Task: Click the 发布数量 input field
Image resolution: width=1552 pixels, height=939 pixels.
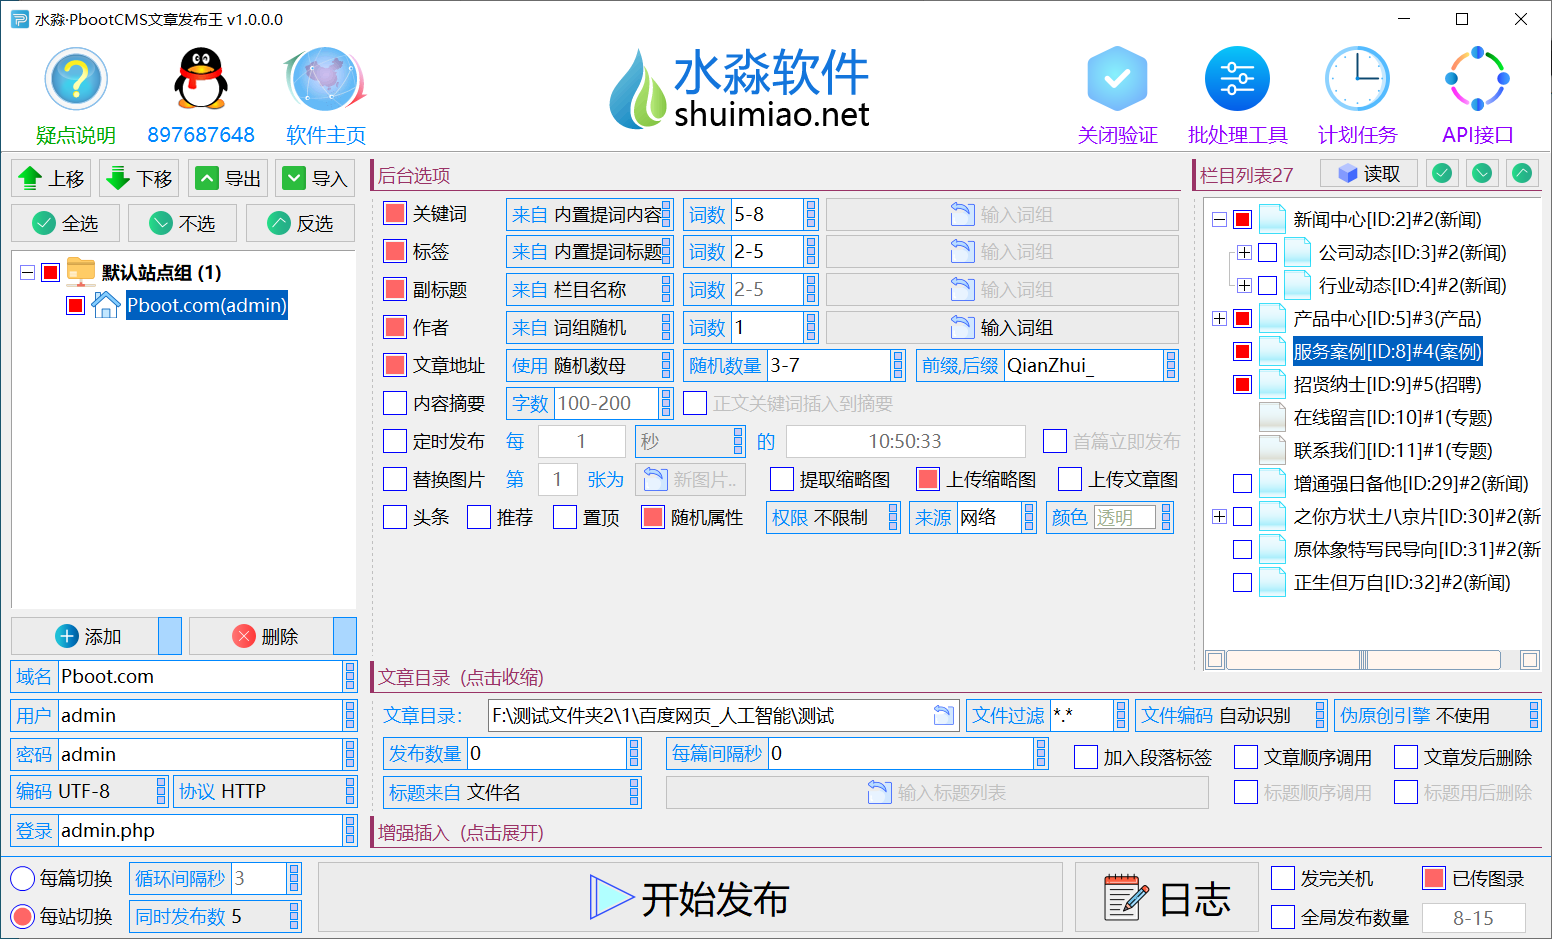Action: [x=547, y=753]
